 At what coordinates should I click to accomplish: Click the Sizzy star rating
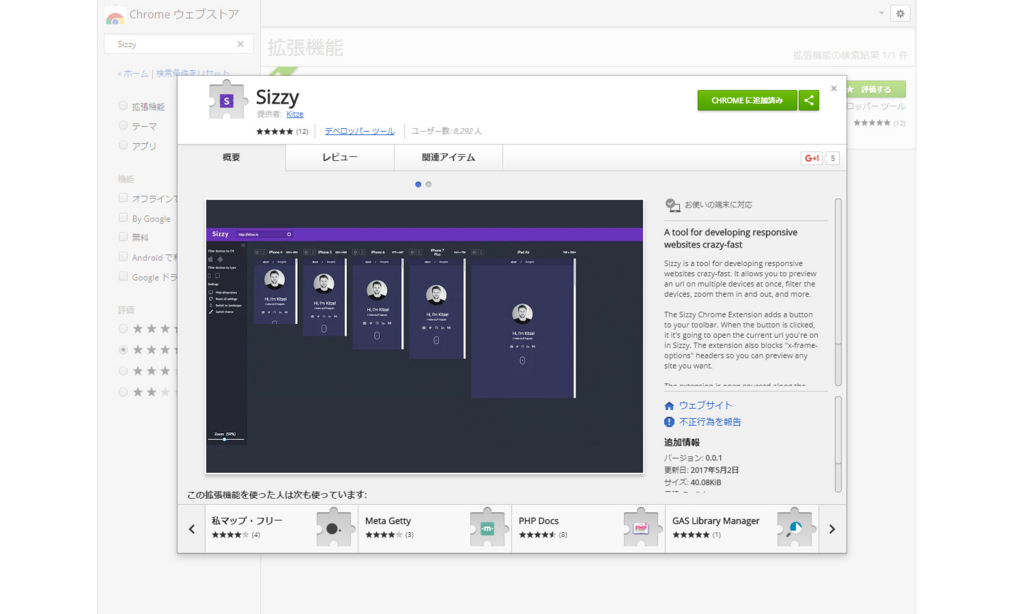(274, 131)
